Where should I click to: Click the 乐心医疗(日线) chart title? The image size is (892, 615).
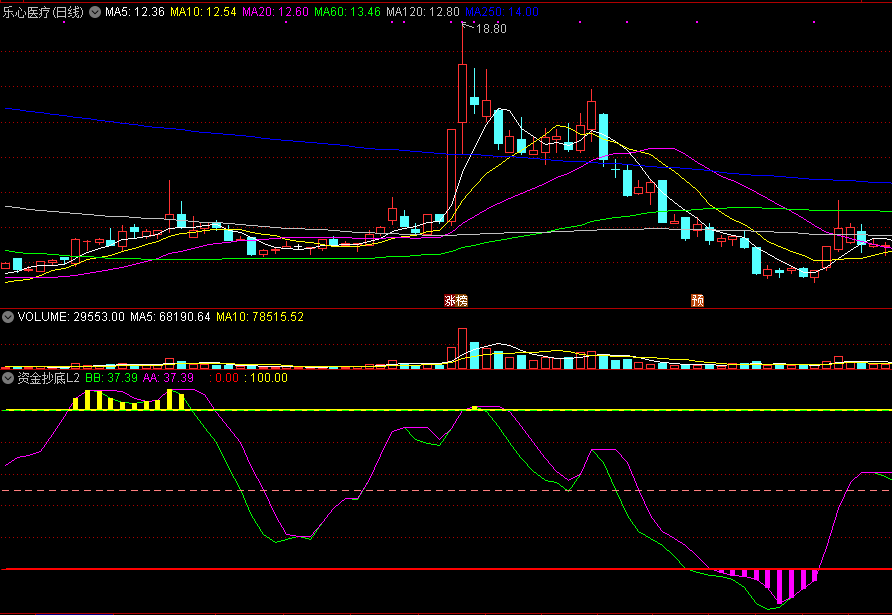43,12
